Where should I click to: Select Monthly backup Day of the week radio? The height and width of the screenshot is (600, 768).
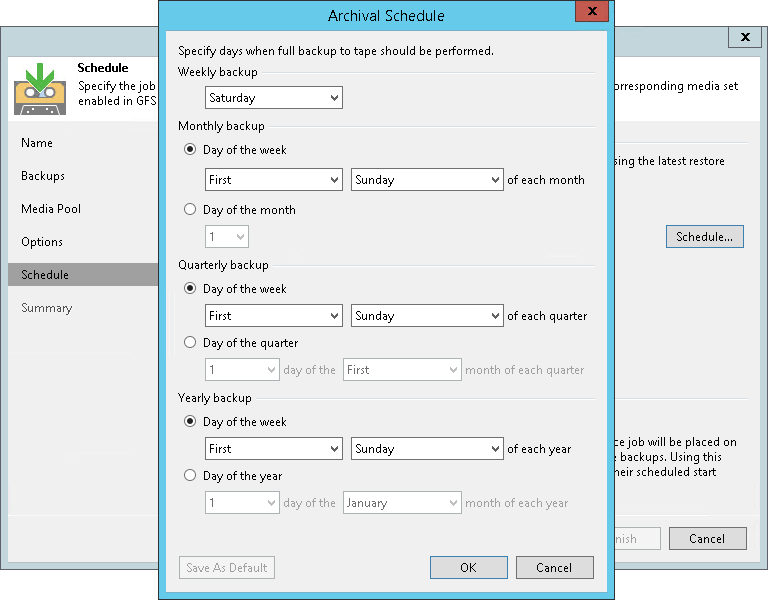point(190,149)
